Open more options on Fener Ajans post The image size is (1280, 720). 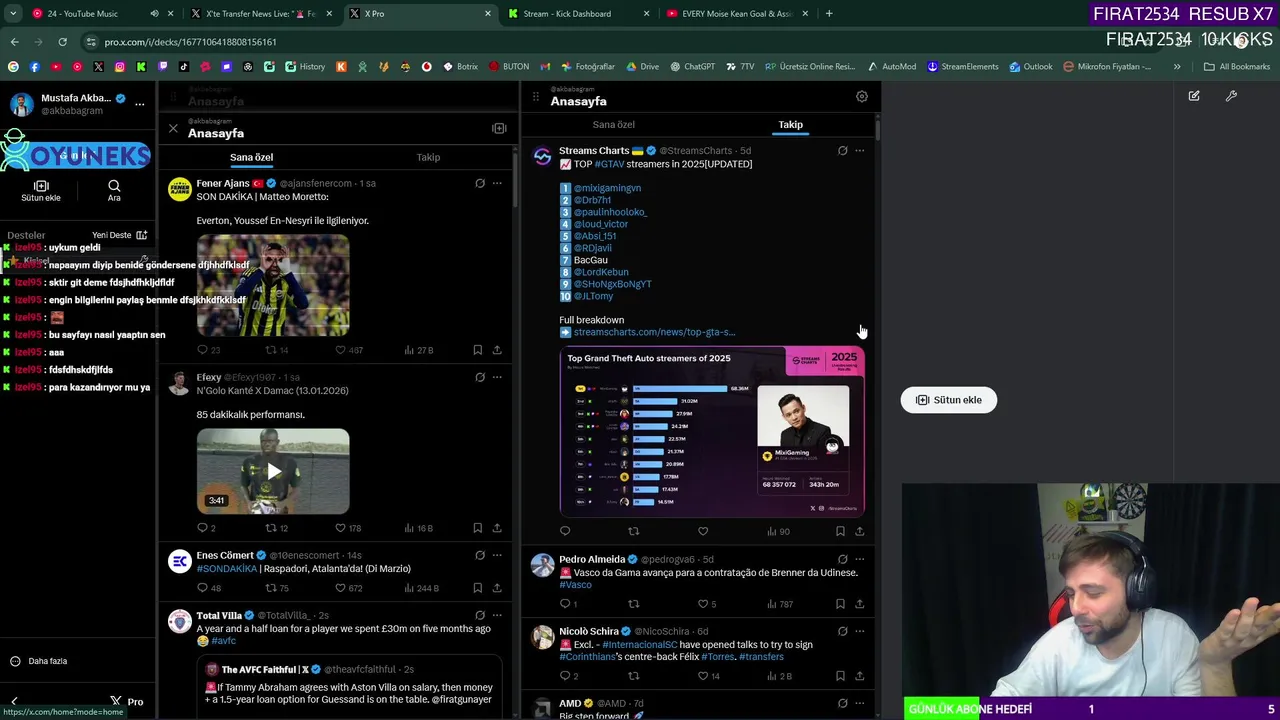(497, 183)
